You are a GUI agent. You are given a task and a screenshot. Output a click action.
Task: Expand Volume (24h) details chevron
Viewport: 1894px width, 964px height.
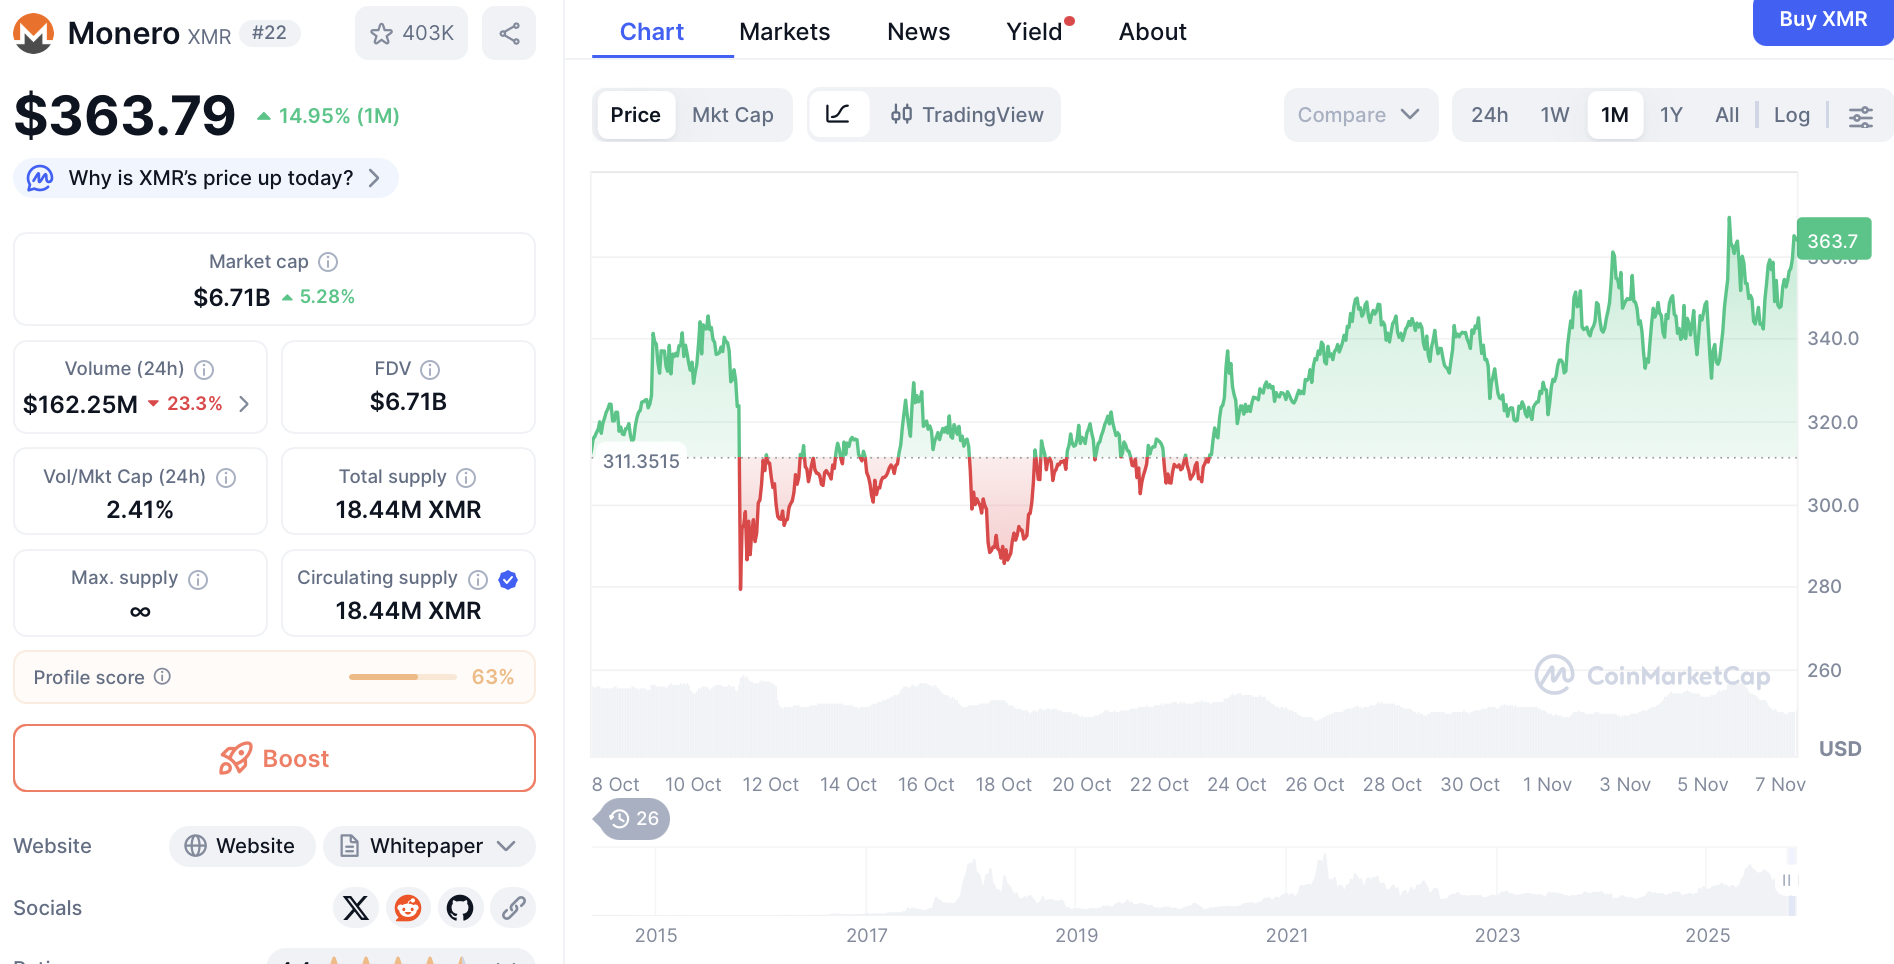[x=244, y=404]
